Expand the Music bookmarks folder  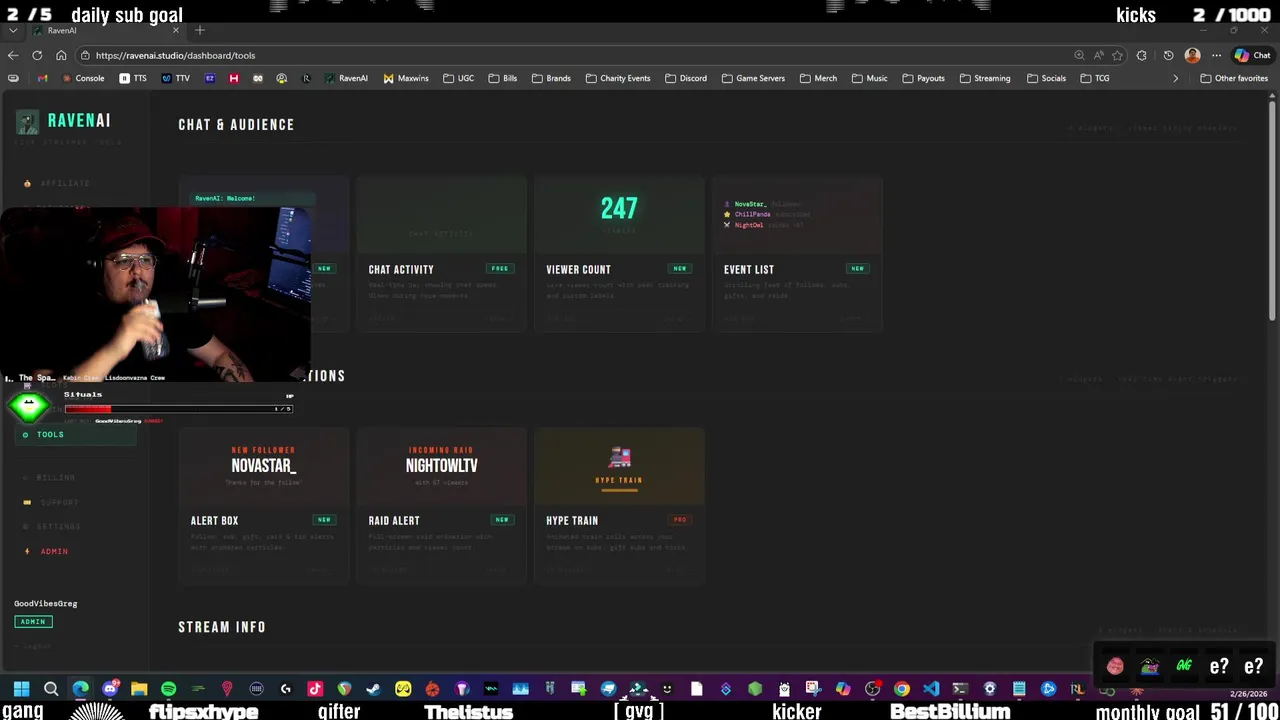click(x=869, y=78)
